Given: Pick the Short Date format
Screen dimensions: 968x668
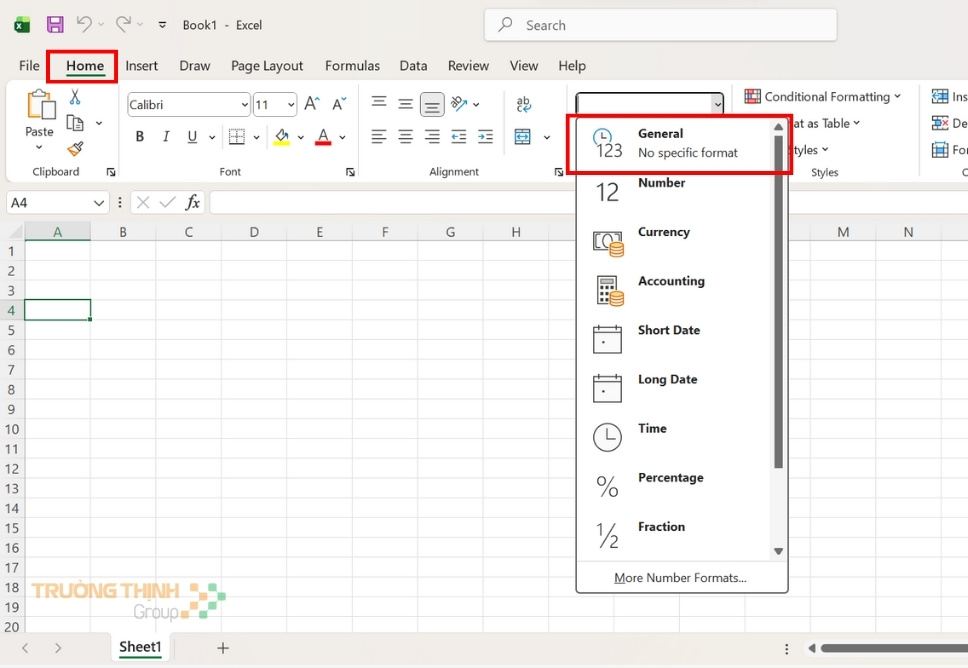Looking at the screenshot, I should (x=668, y=330).
